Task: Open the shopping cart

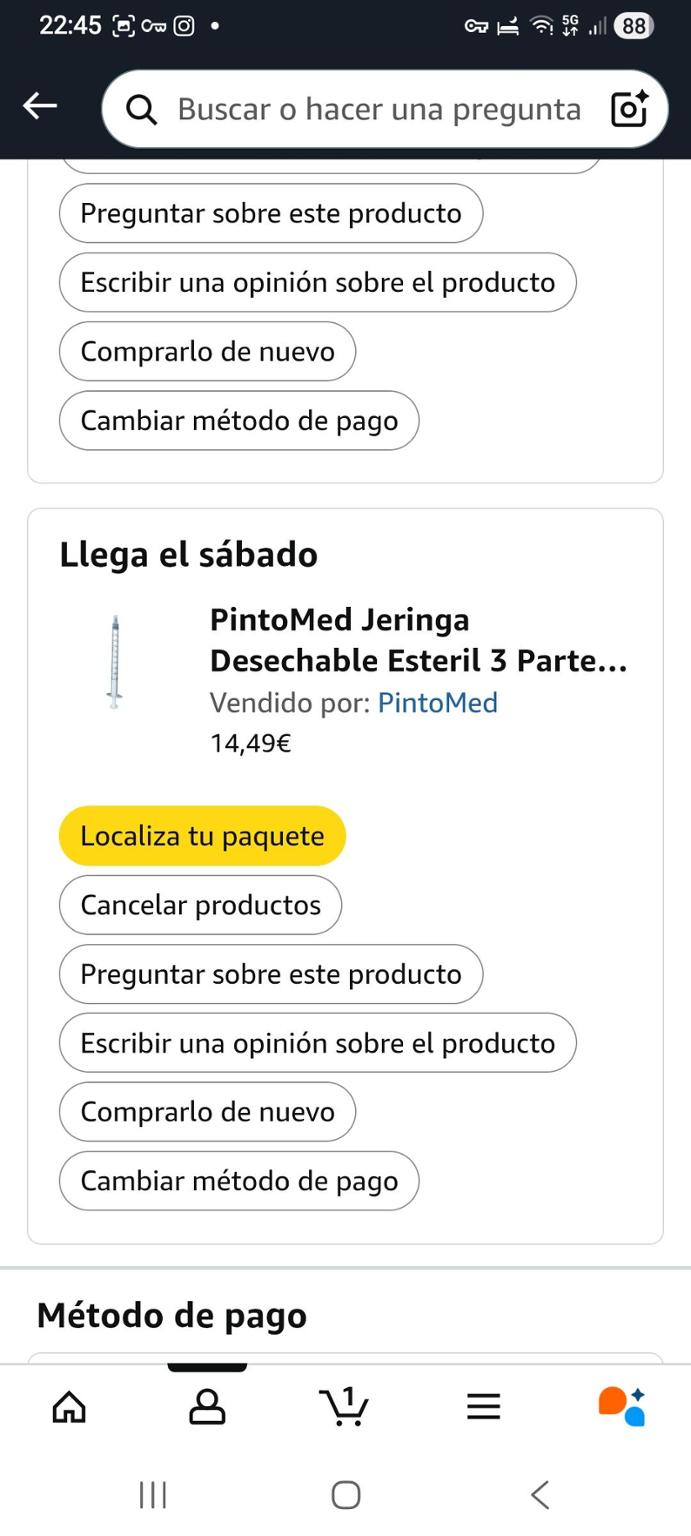Action: [344, 1407]
